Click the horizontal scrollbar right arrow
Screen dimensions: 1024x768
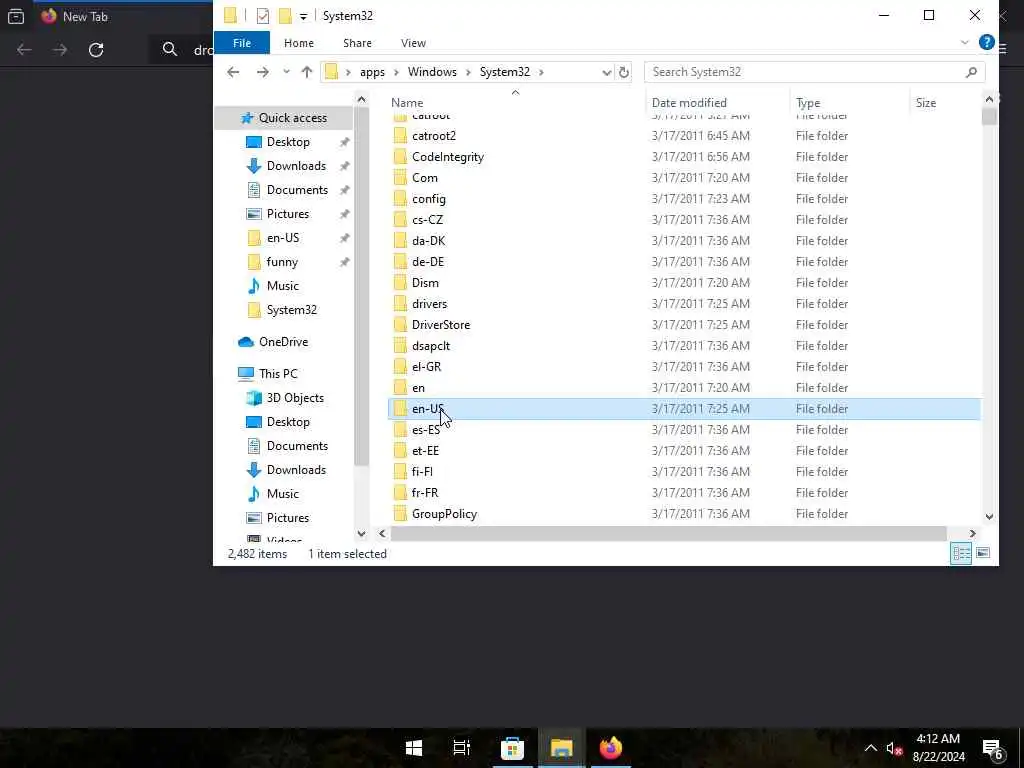click(972, 534)
